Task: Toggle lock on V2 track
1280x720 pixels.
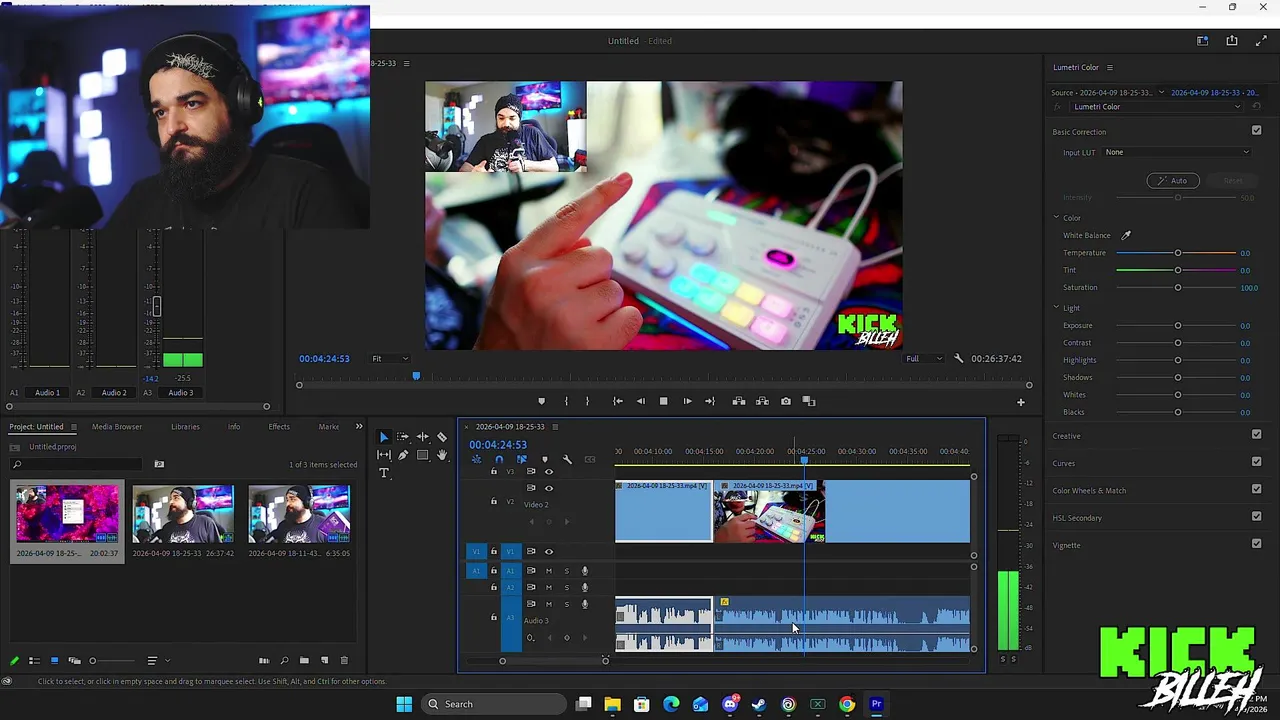Action: pyautogui.click(x=493, y=501)
